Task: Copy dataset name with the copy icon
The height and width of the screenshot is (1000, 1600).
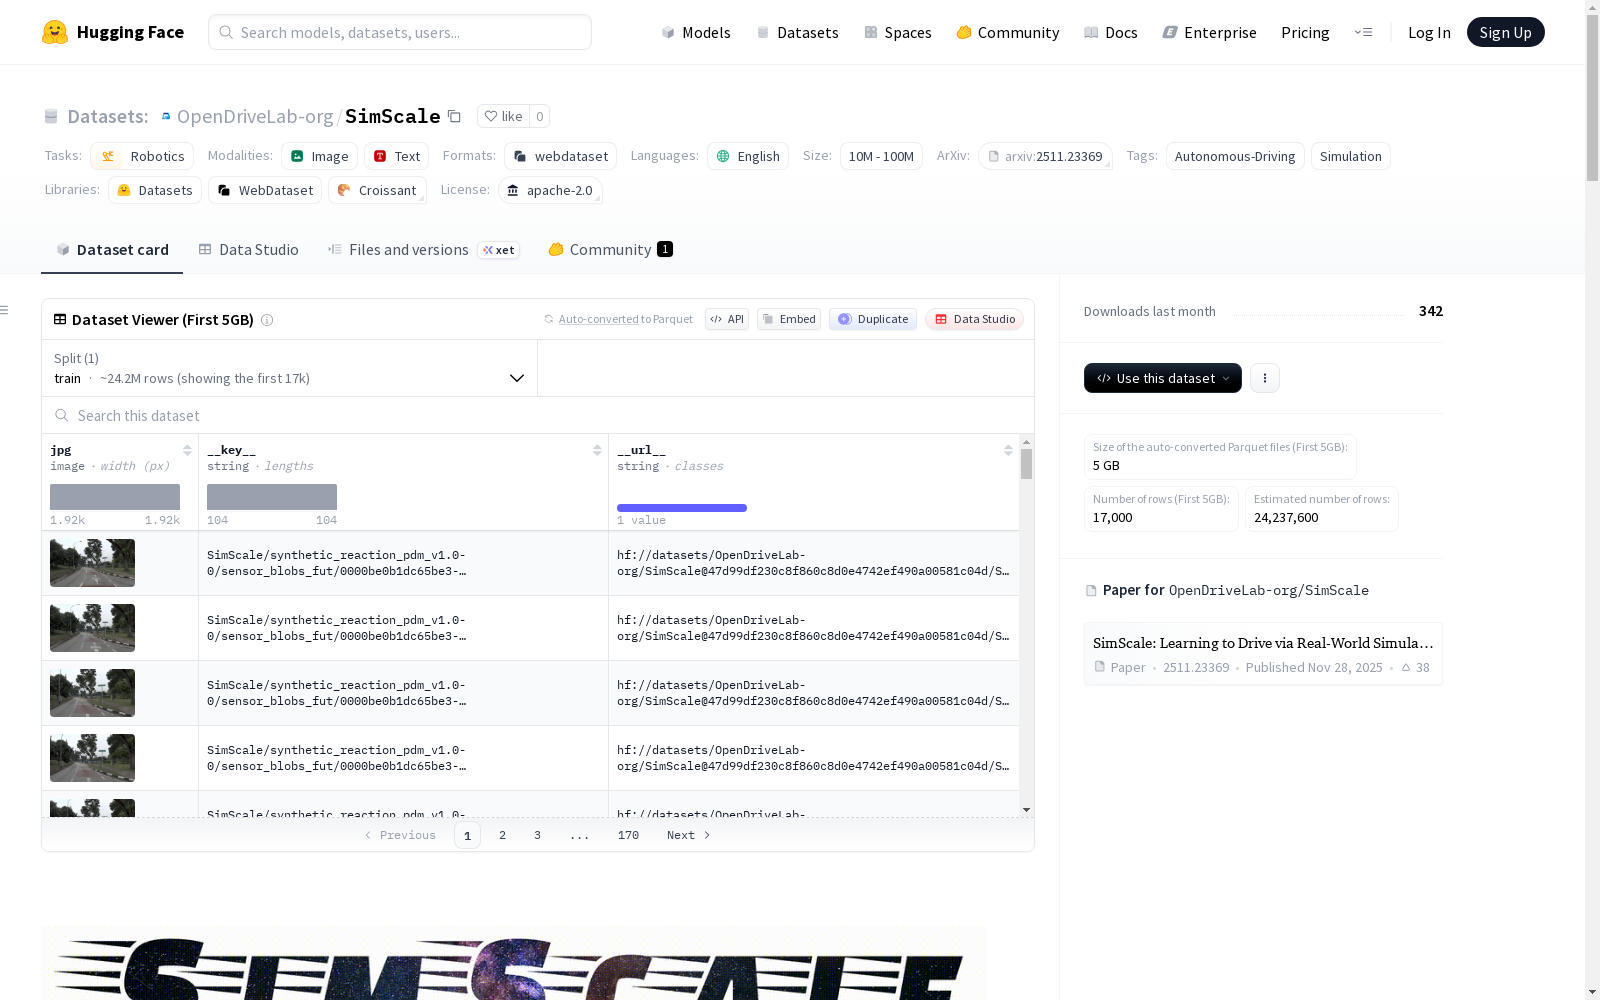Action: point(454,116)
